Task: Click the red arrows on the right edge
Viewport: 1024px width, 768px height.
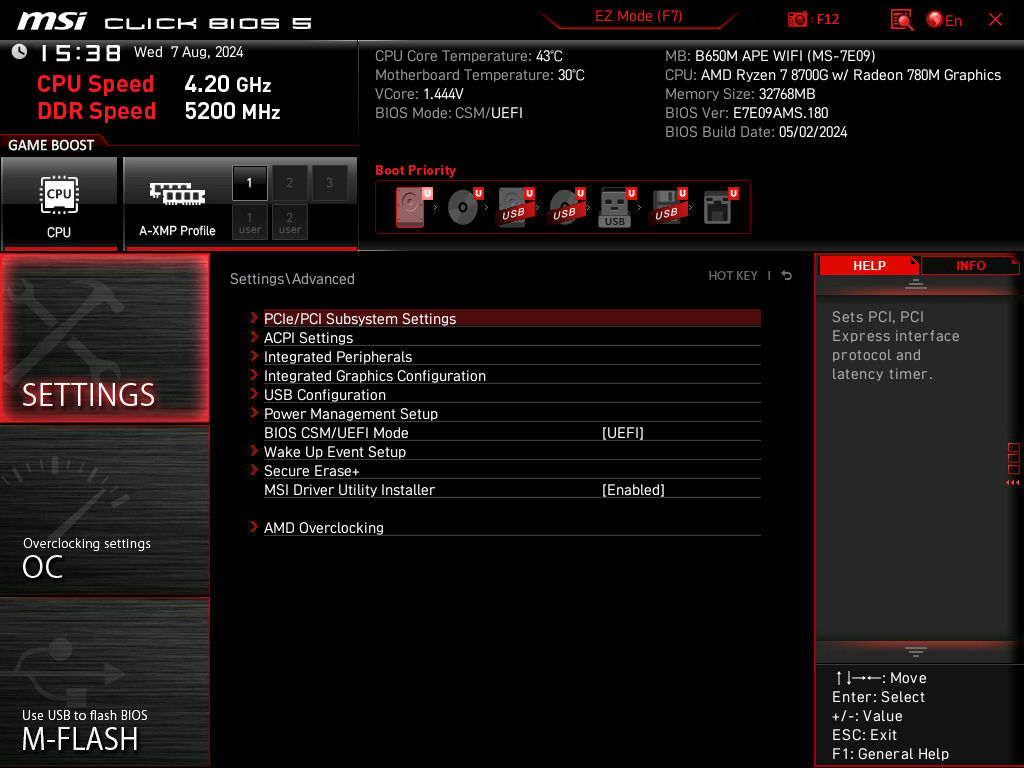Action: [1012, 483]
